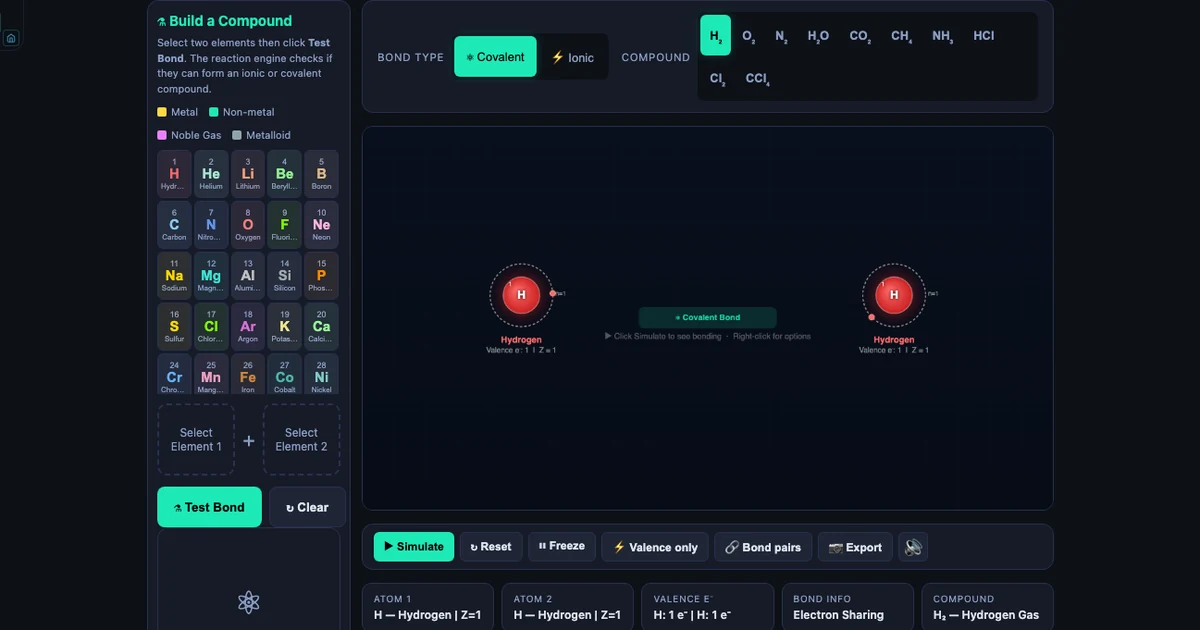Click the ATOM 1 info card
Screen dimensions: 1200x630
pos(428,607)
